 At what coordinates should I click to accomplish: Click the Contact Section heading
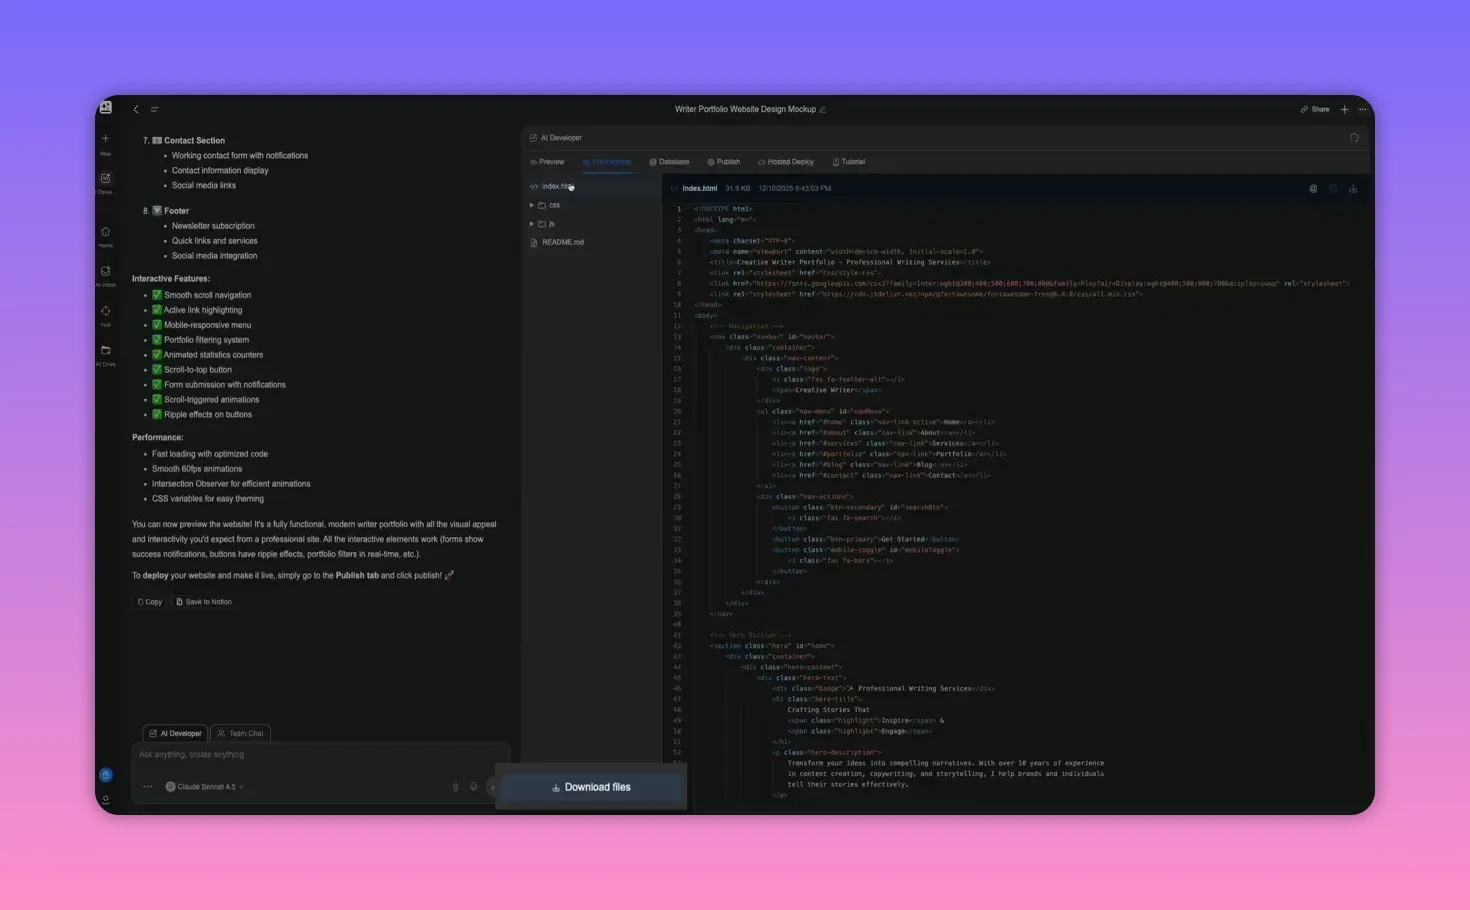(x=194, y=141)
